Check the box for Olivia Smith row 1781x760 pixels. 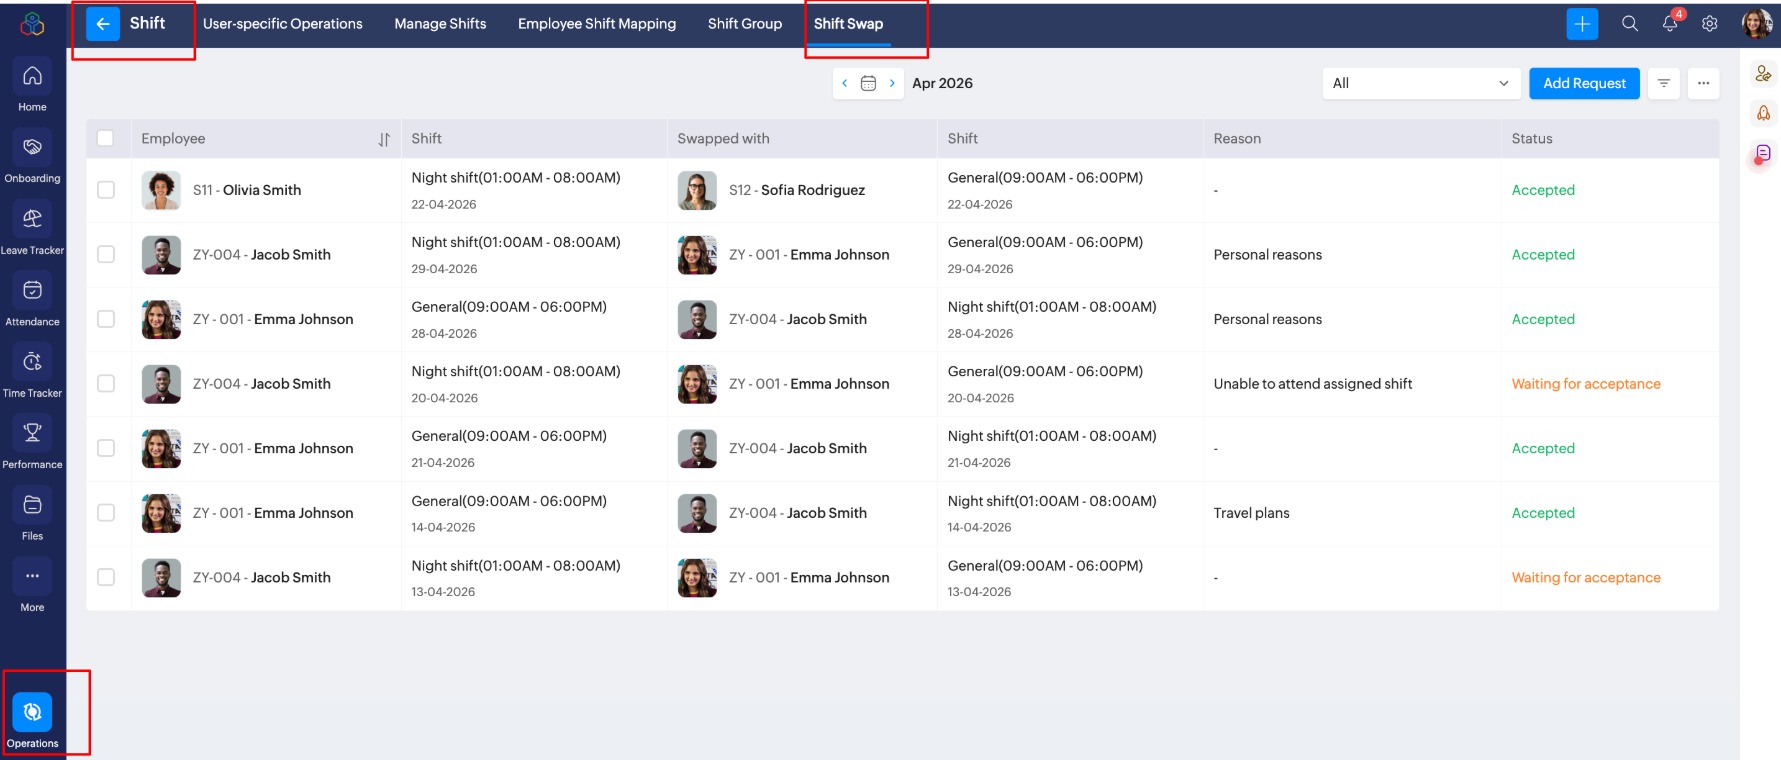[x=106, y=190]
